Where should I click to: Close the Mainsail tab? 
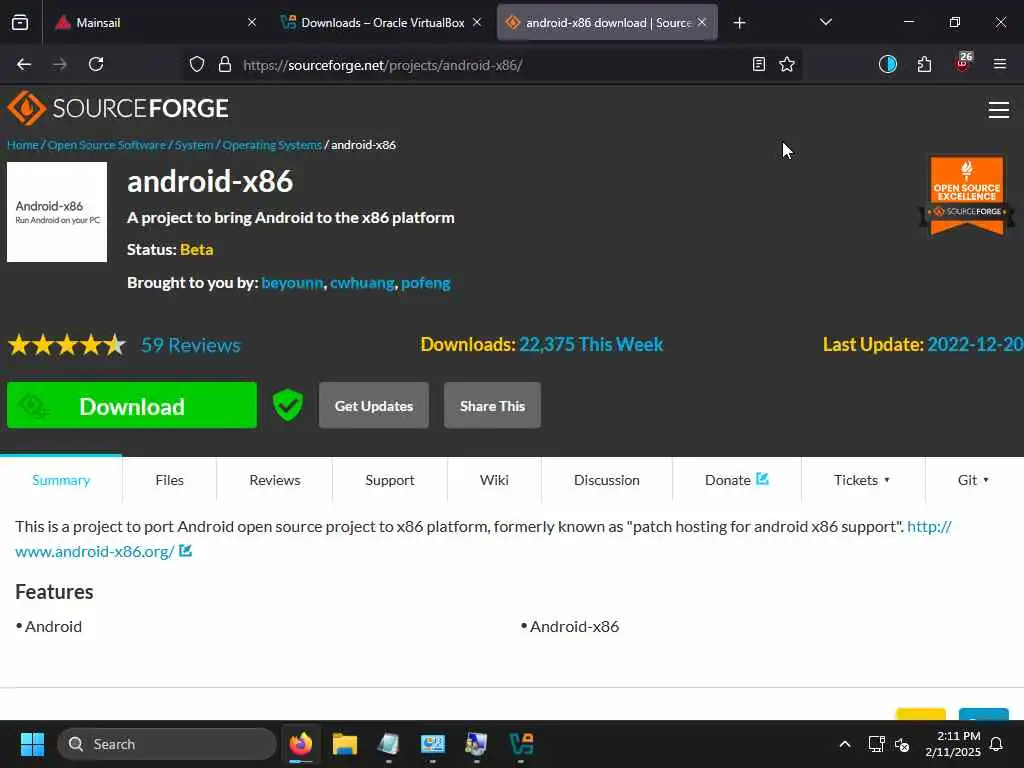point(251,22)
